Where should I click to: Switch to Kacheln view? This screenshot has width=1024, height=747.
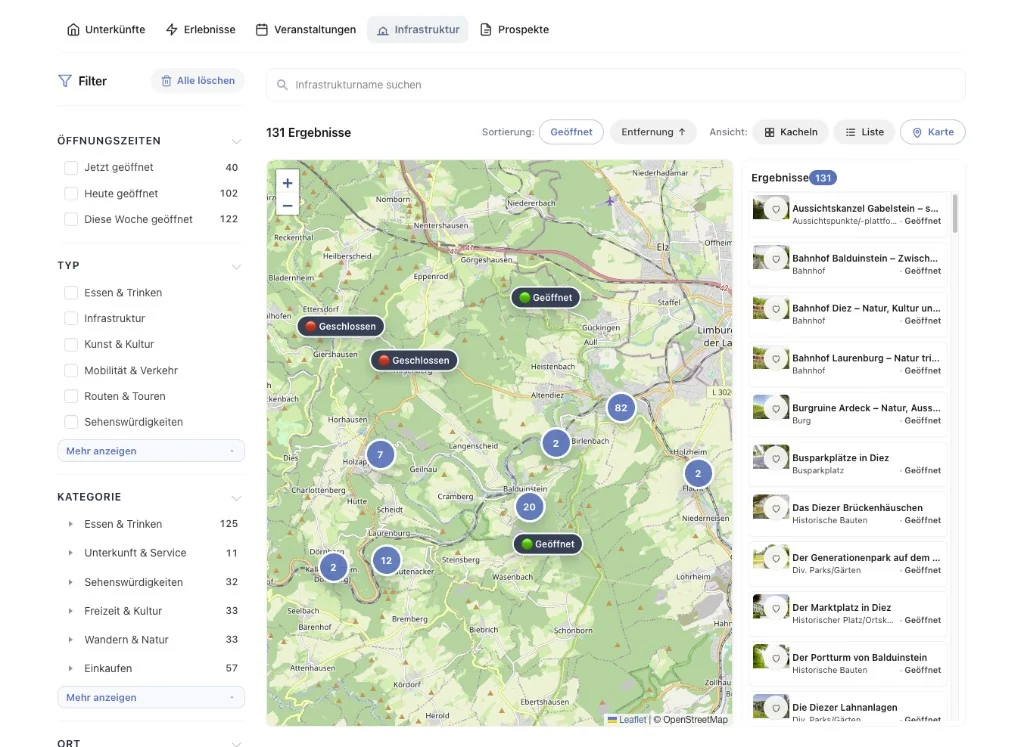coord(791,132)
